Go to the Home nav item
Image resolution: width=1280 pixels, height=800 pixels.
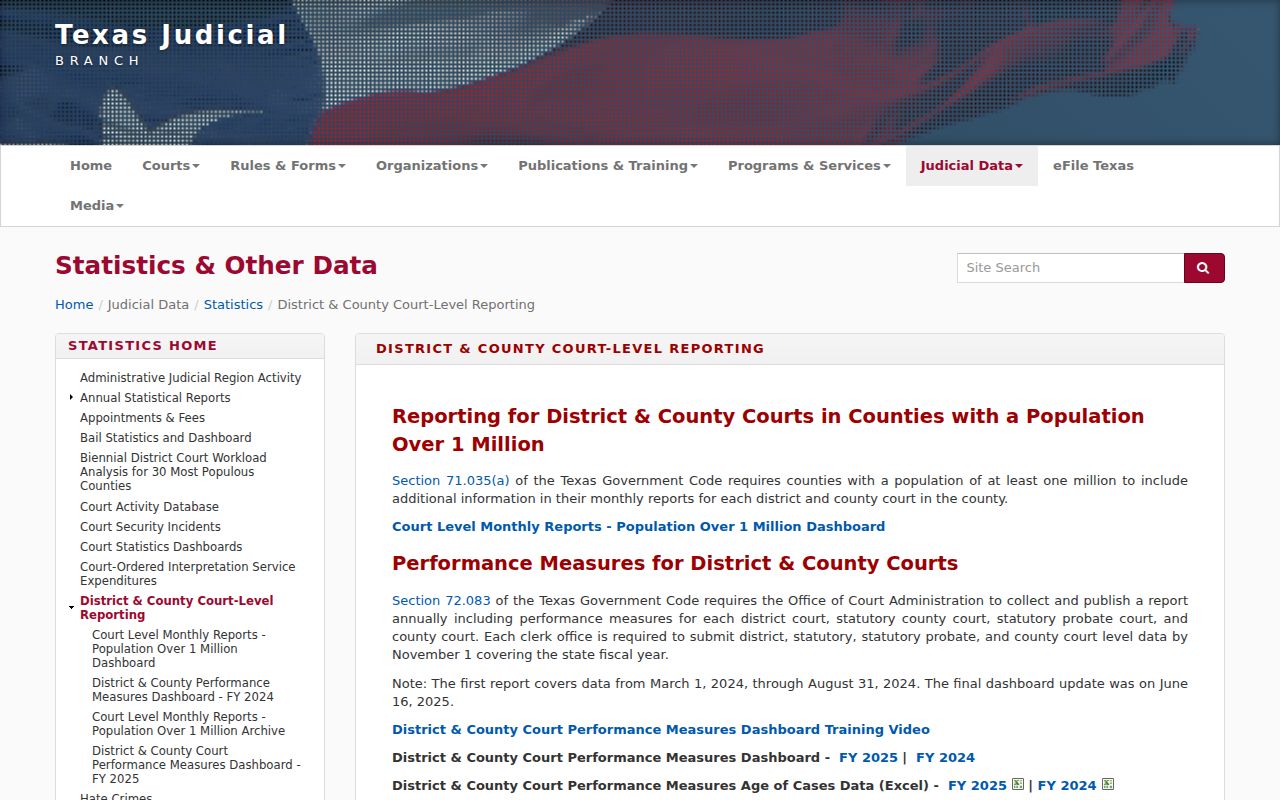pyautogui.click(x=91, y=166)
